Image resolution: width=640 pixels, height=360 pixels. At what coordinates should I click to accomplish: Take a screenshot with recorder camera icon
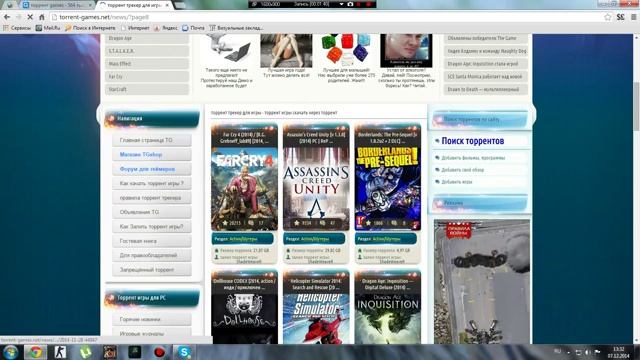[350, 4]
